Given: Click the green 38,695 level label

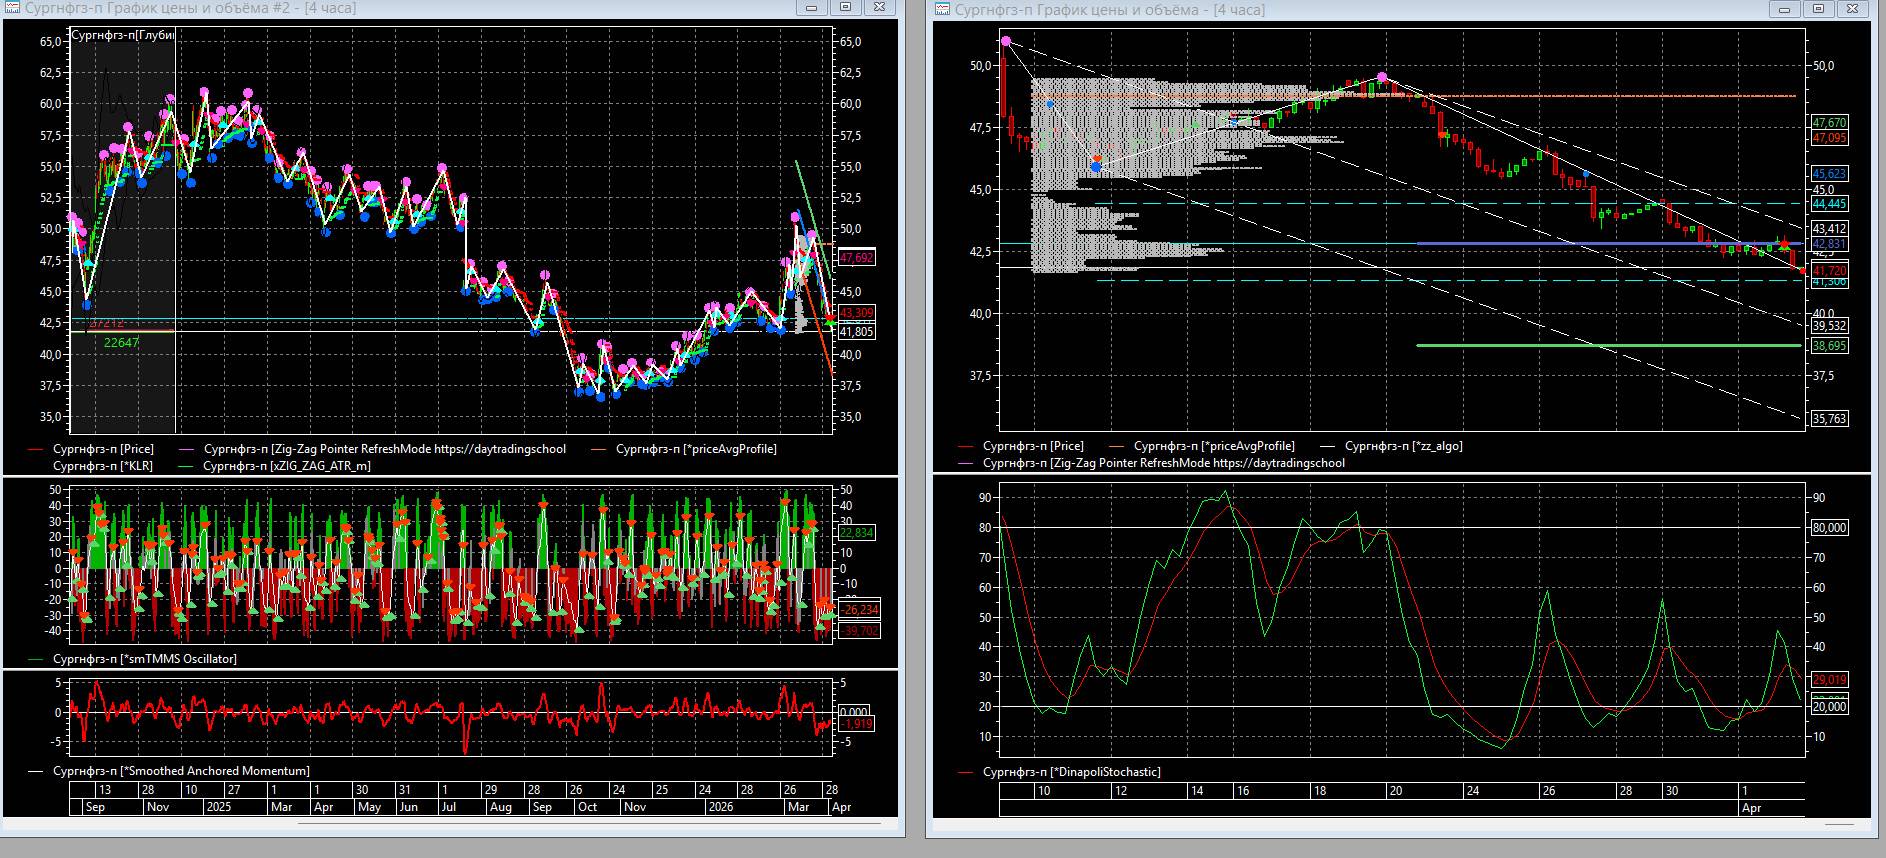Looking at the screenshot, I should click(x=1829, y=346).
